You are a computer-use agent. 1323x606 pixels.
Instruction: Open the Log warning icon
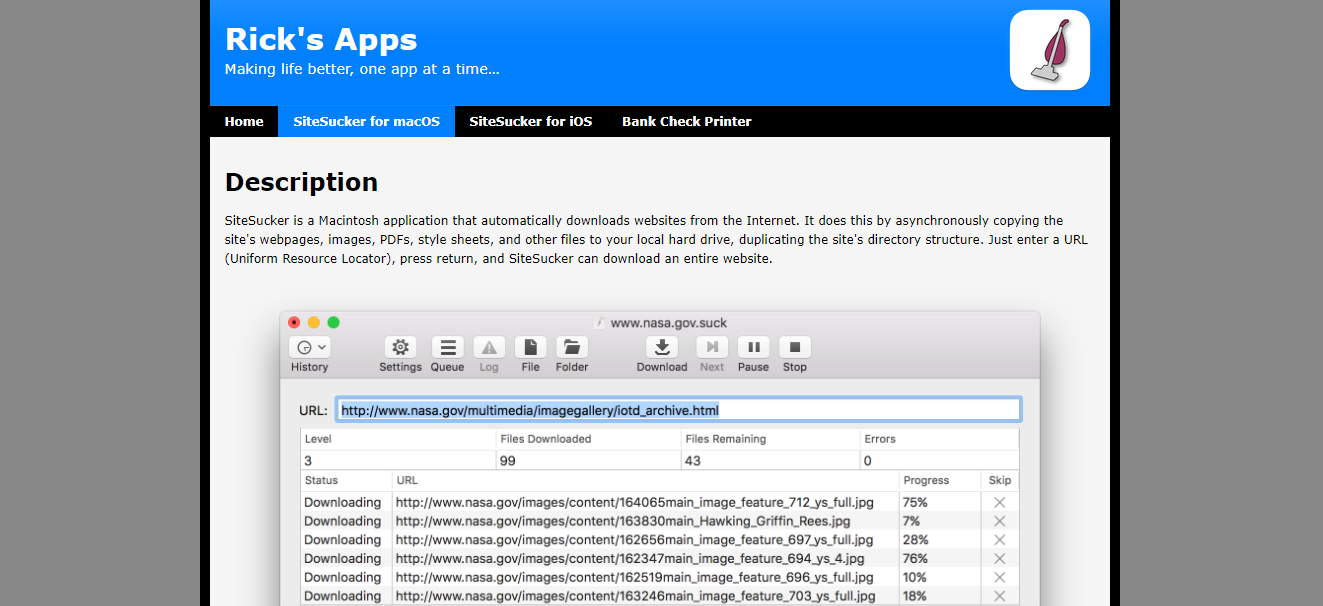489,347
